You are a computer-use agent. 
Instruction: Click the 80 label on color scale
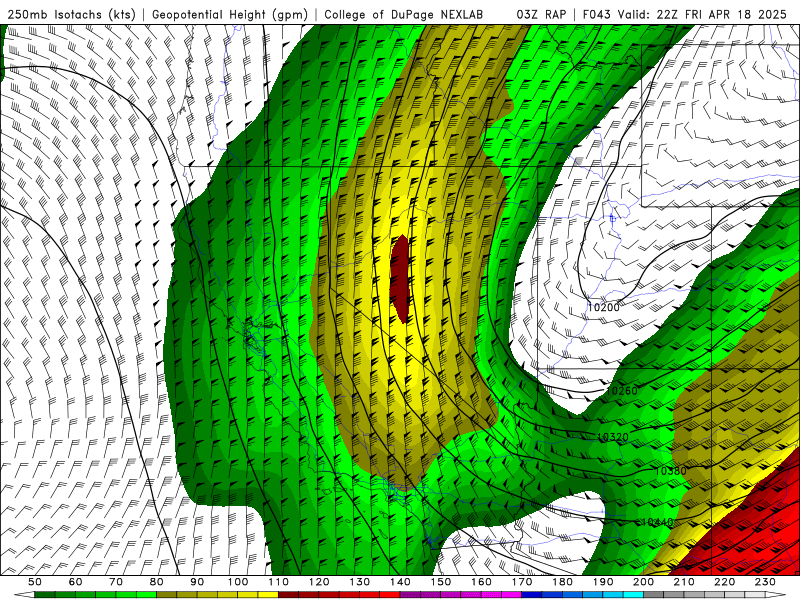point(157,582)
